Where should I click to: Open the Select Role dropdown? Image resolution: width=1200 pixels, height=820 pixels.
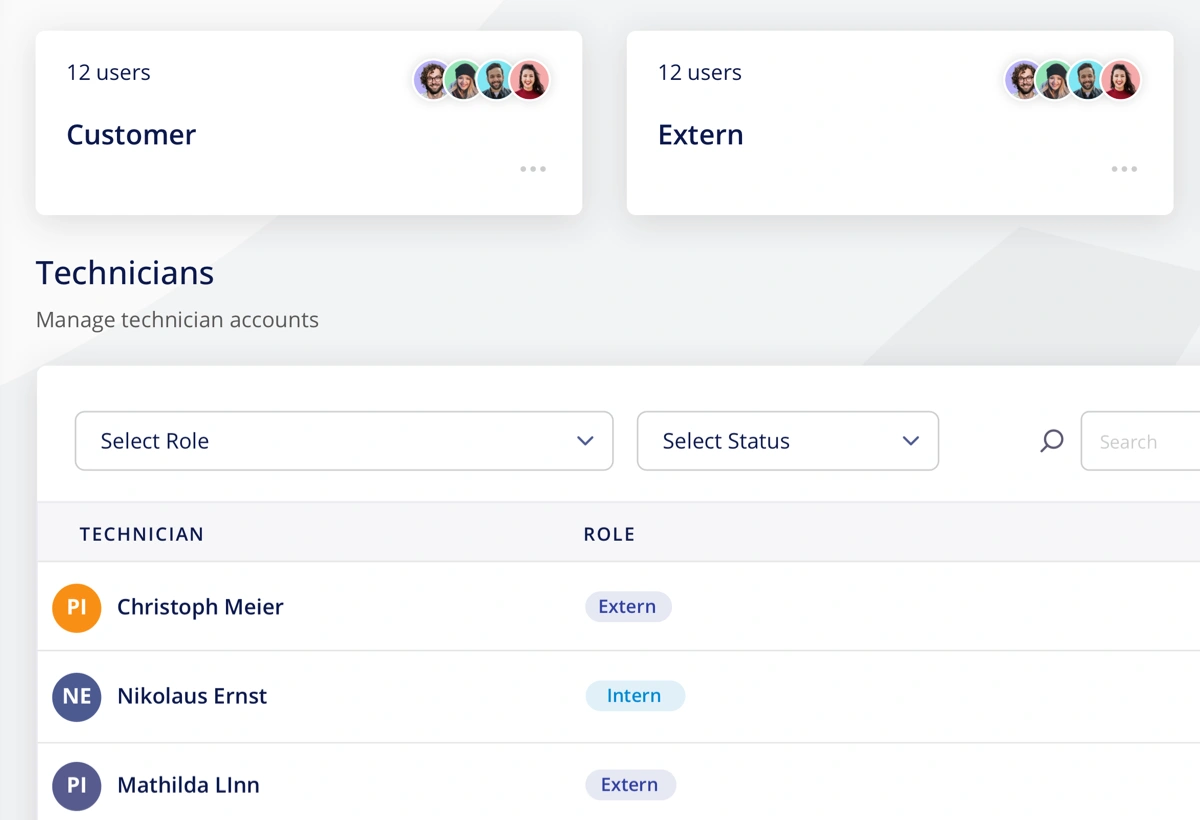[344, 441]
